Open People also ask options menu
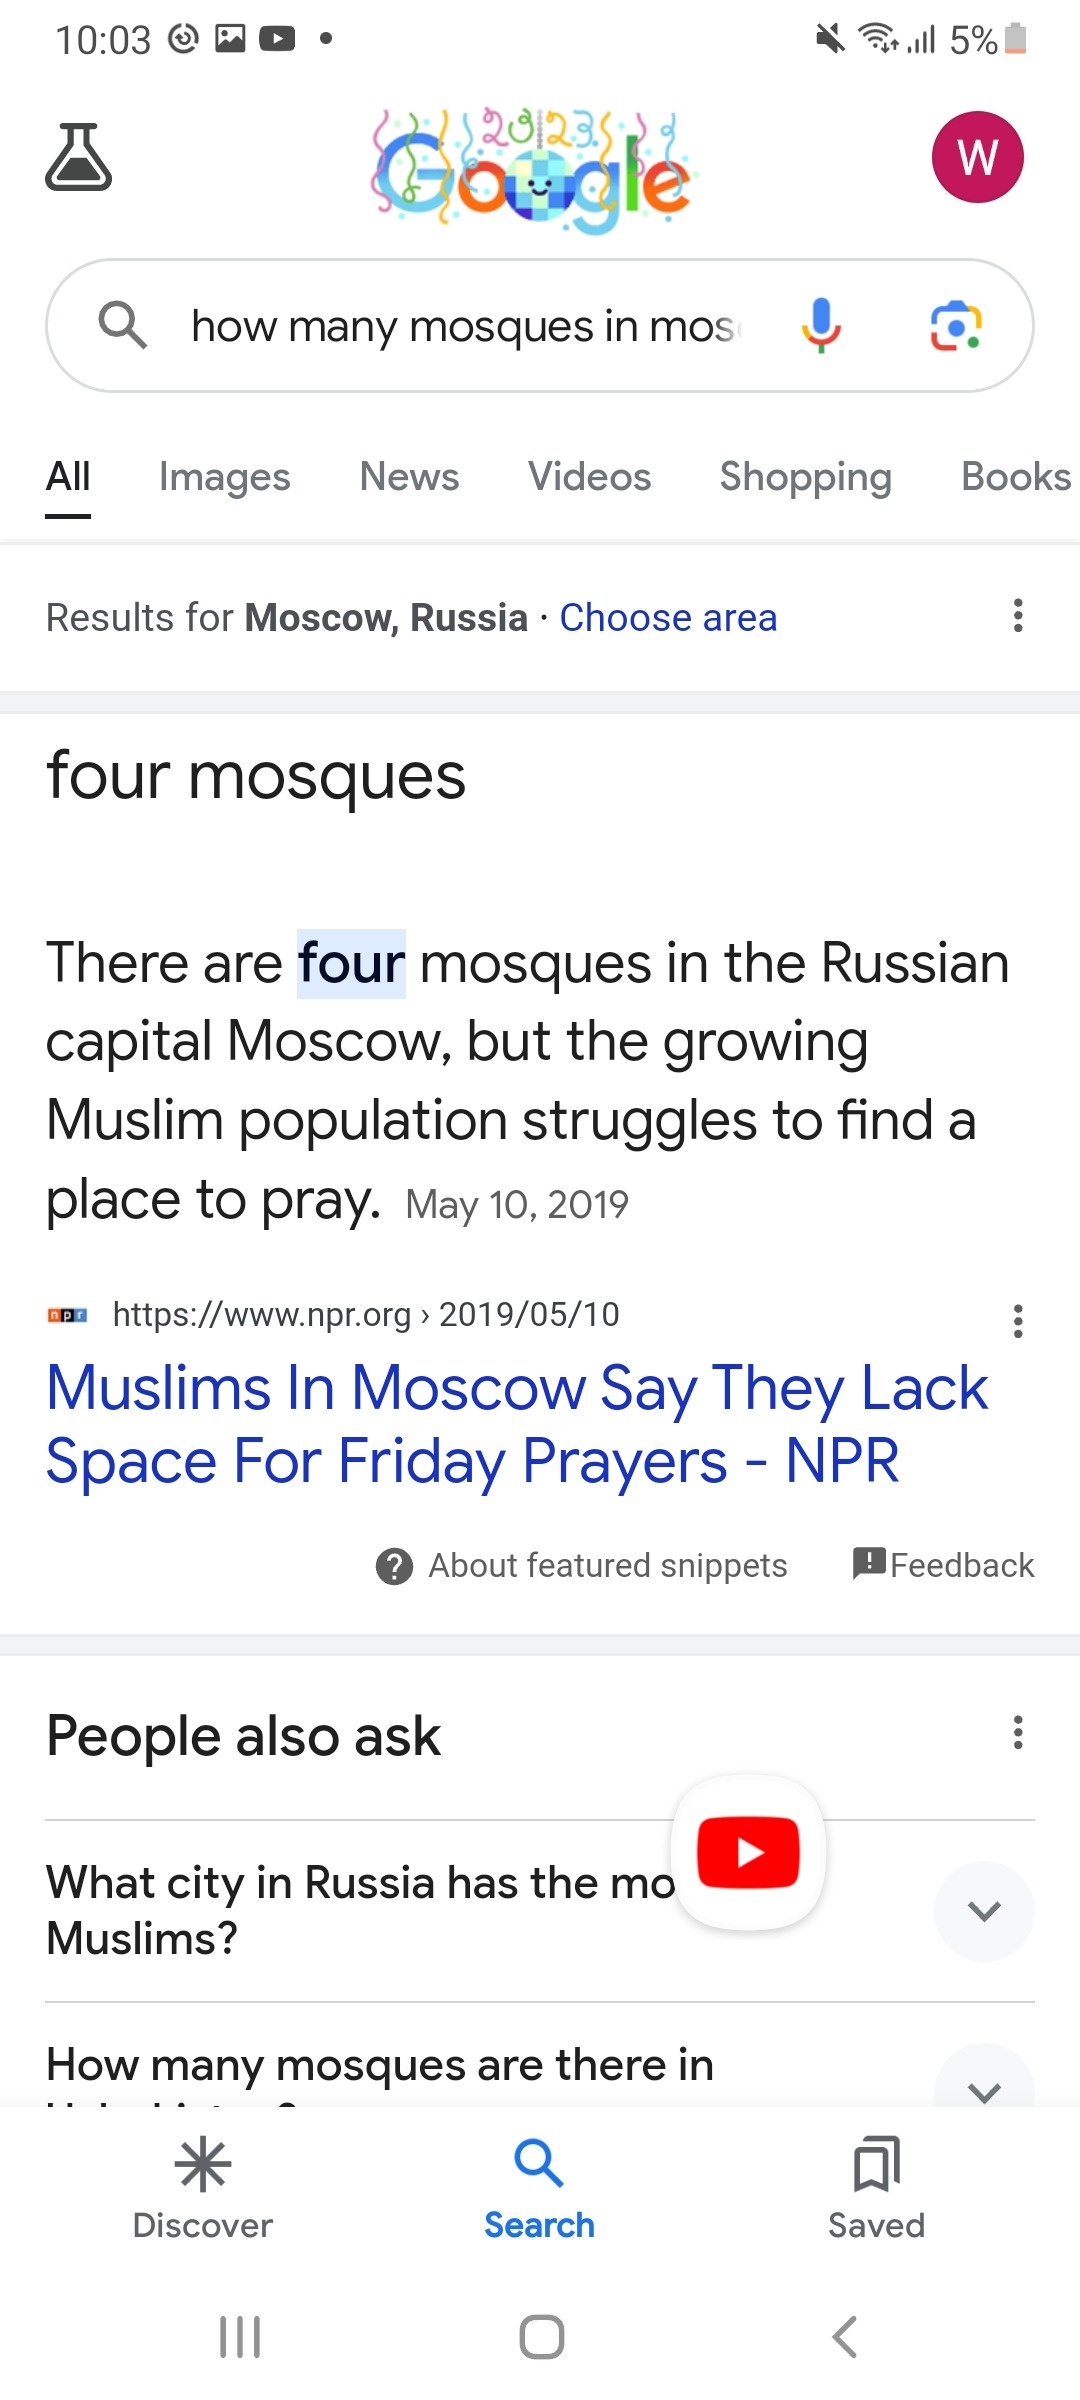1080x2400 pixels. (x=1018, y=1733)
